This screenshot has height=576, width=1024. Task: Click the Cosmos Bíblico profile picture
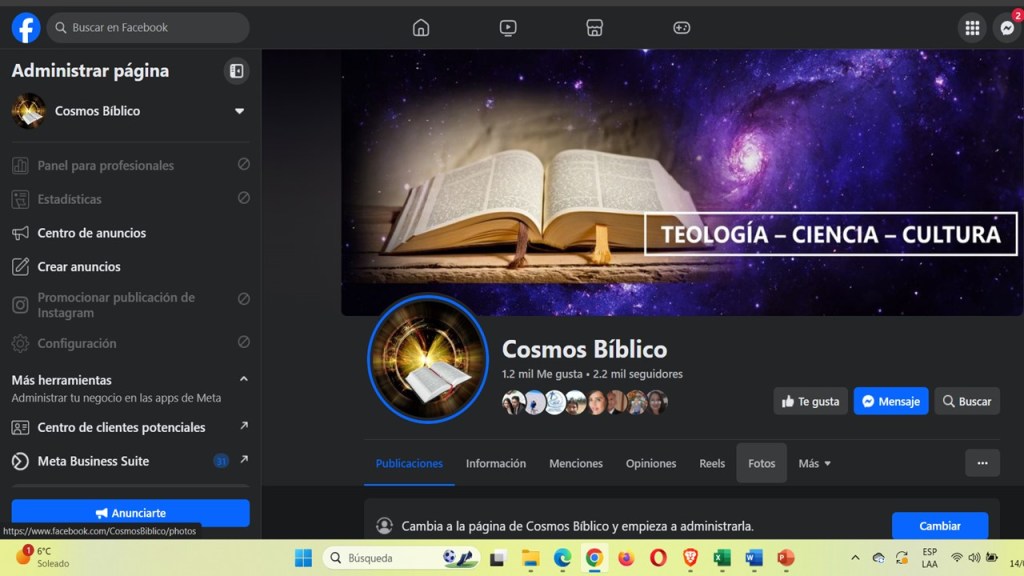click(x=427, y=359)
